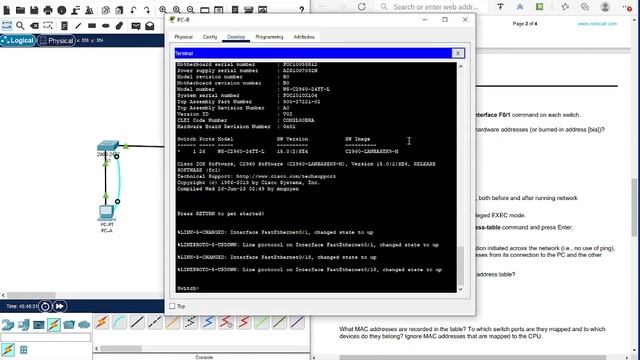Select the cloud Multiuser Connection category

click(84, 325)
